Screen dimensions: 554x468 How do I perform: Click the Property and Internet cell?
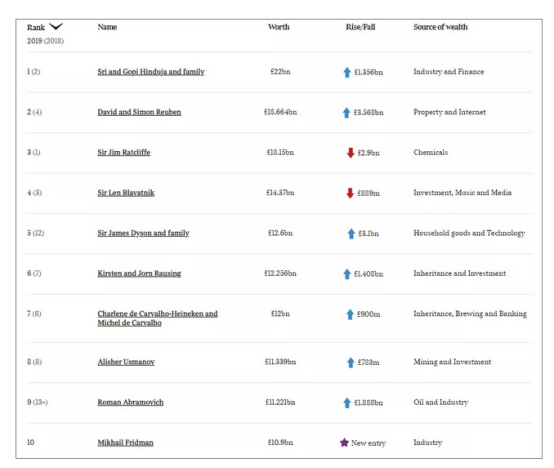(449, 112)
